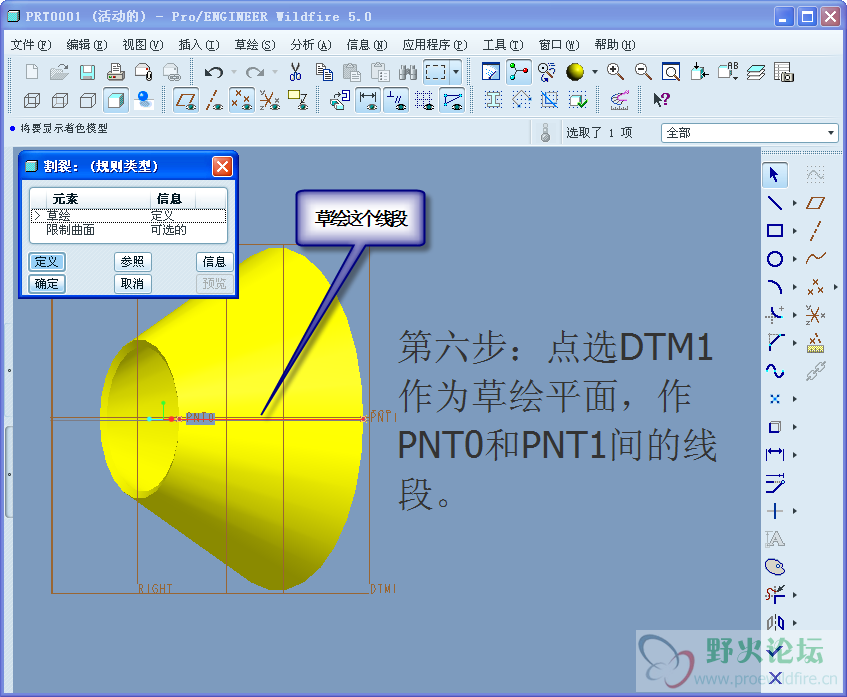Expand the Rectangle tool flyout arrow
Viewport: 847px width, 697px height.
[795, 231]
